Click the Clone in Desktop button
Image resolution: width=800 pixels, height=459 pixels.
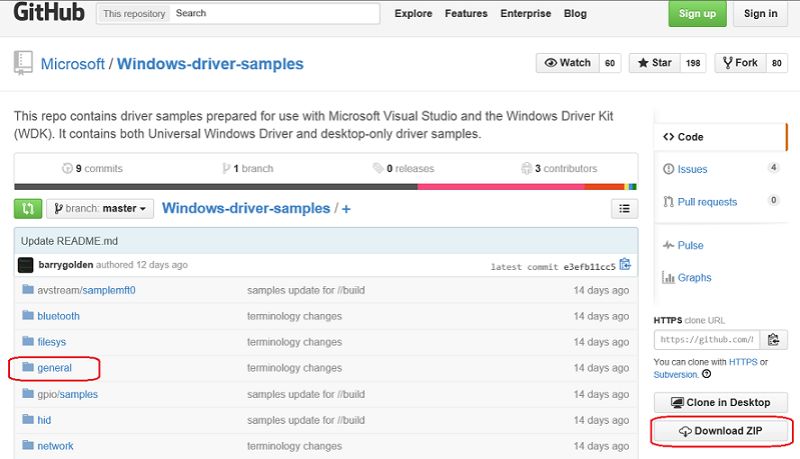point(721,402)
